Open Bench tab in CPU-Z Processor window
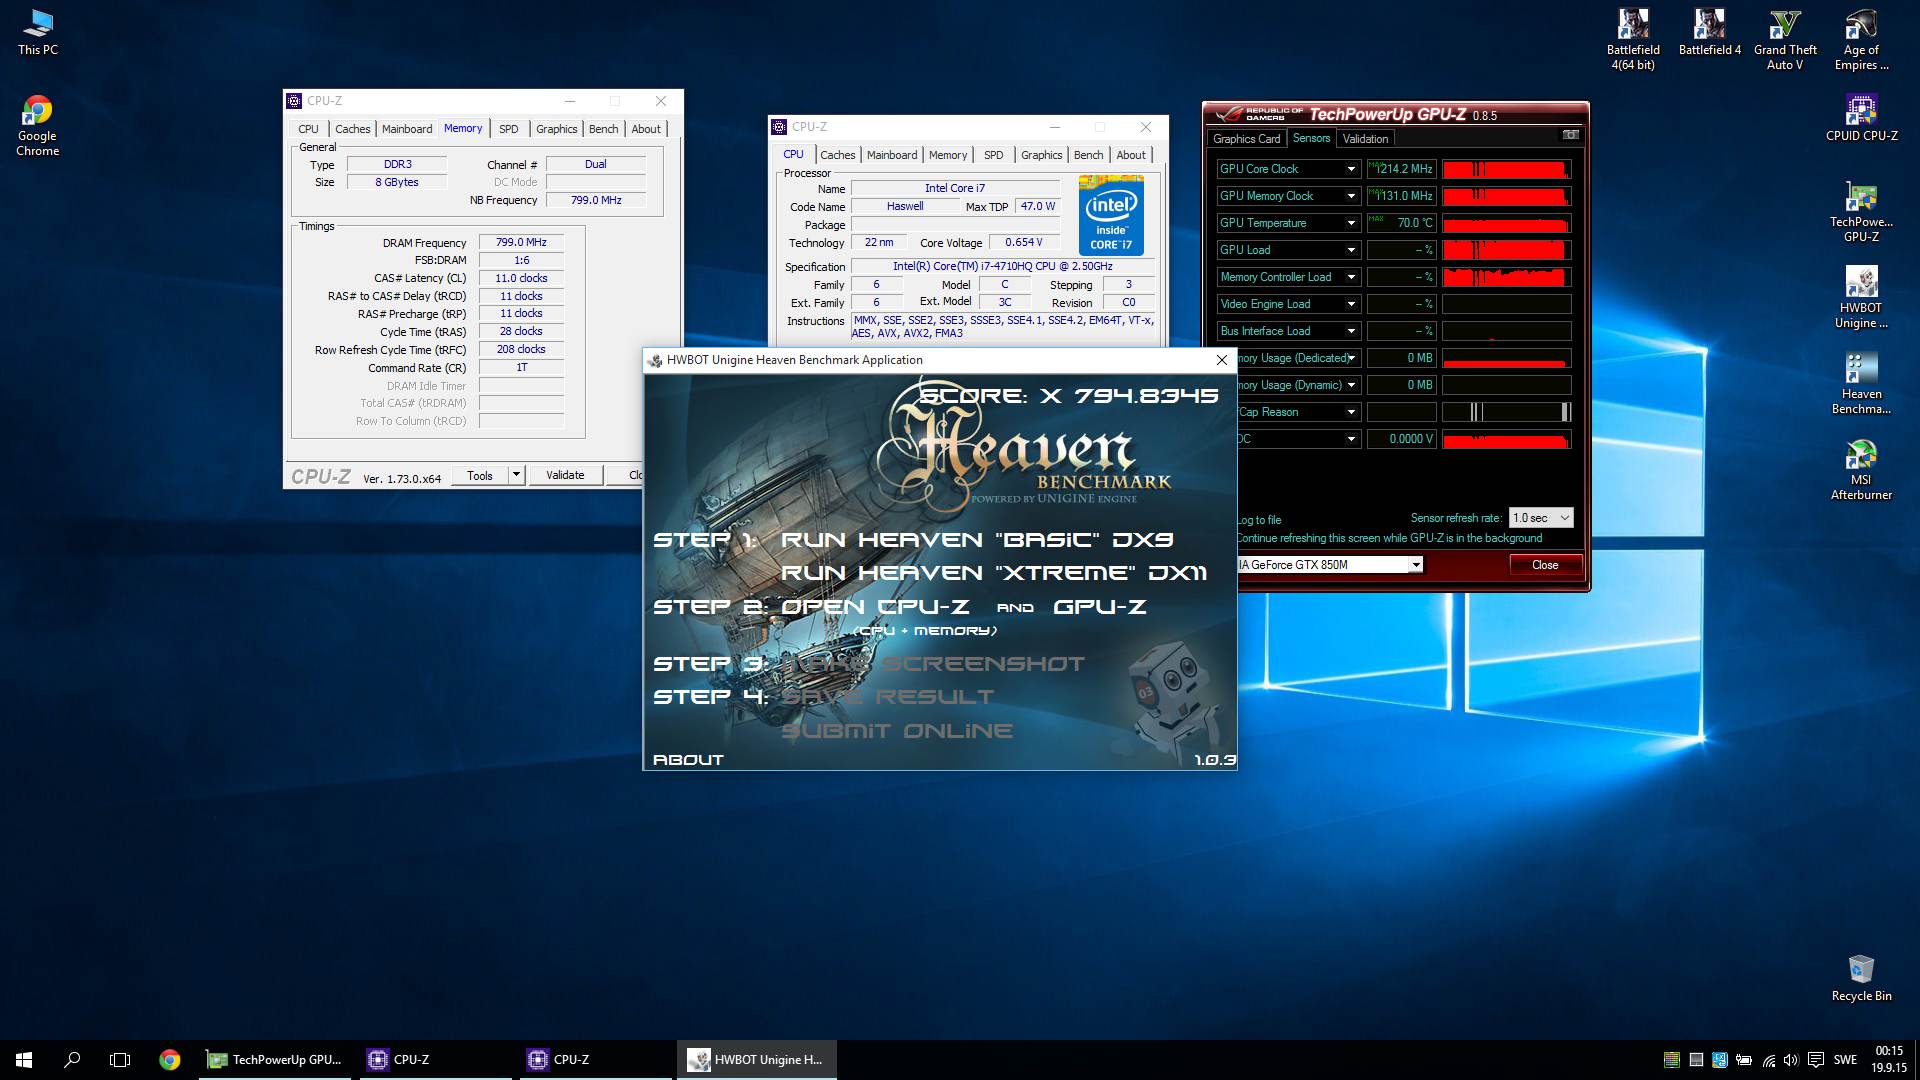 click(x=1088, y=155)
